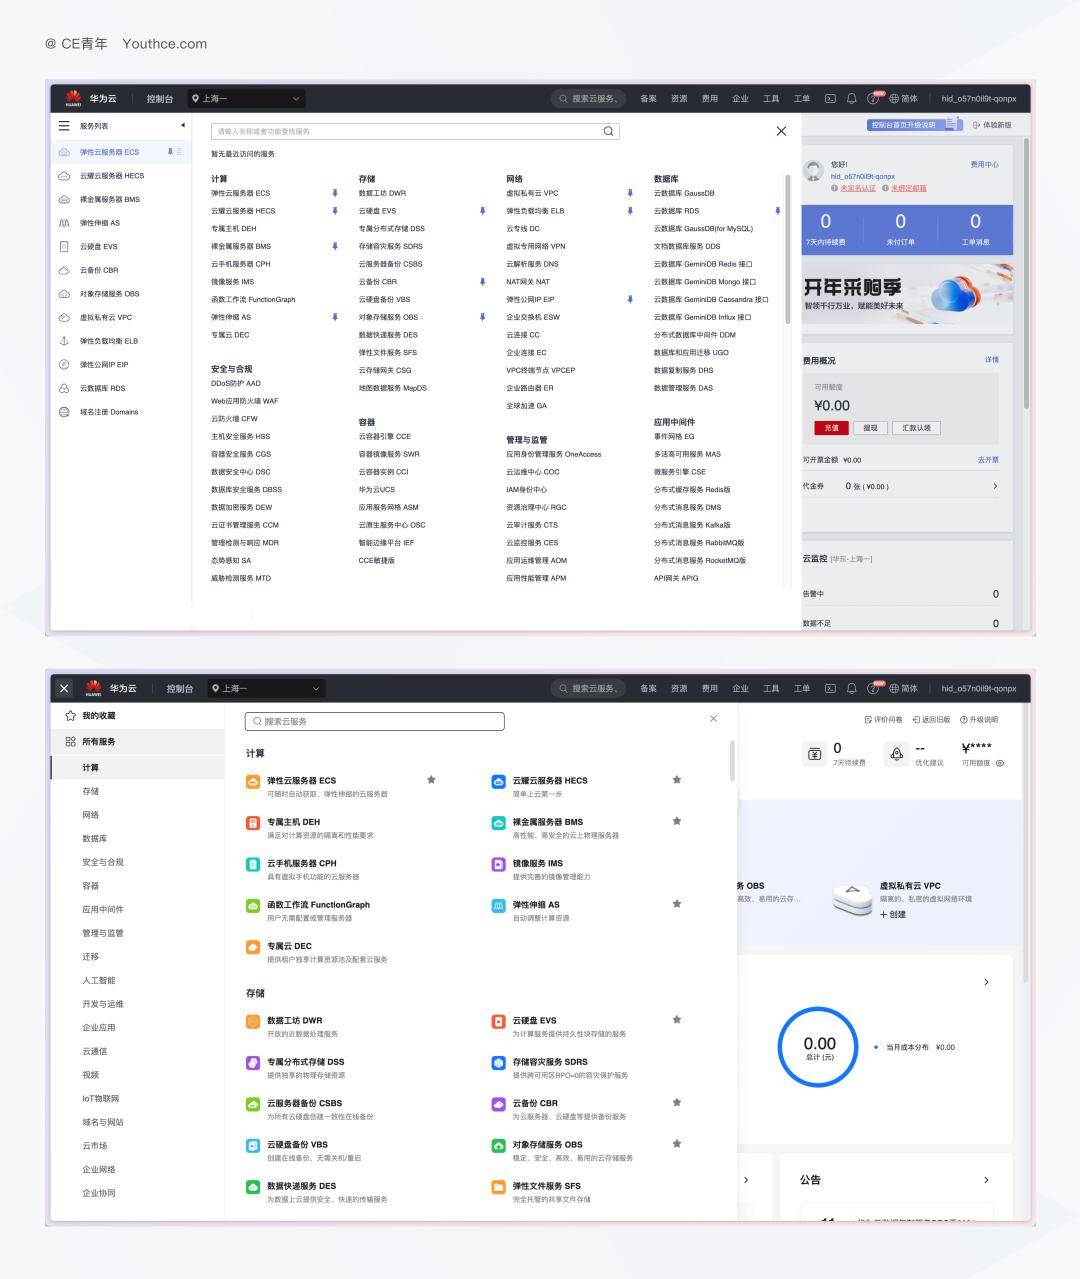Screen dimensions: 1080x1279
Task: Click the 弹性文件服务 SFS orange icon in lower list
Action: [x=499, y=1186]
